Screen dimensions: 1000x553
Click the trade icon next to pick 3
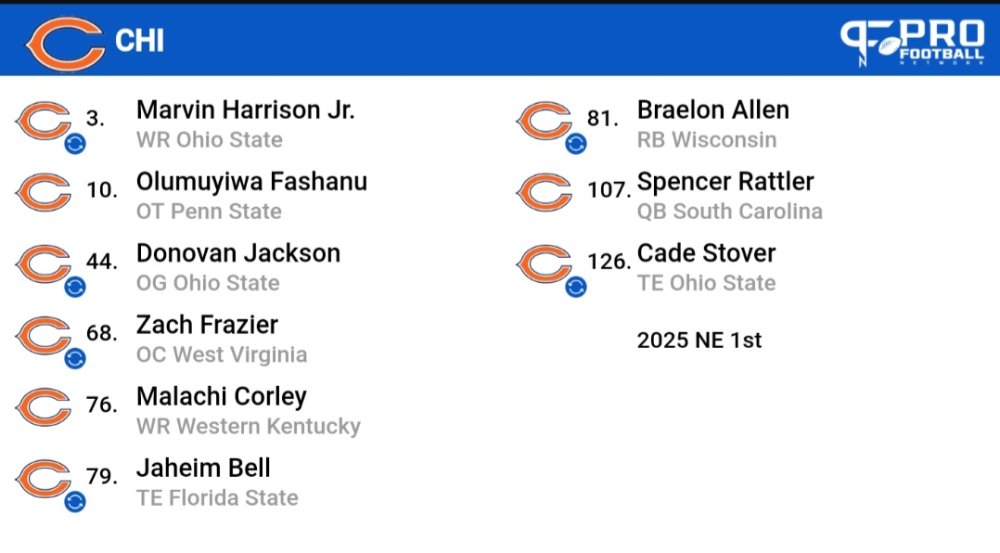(75, 144)
